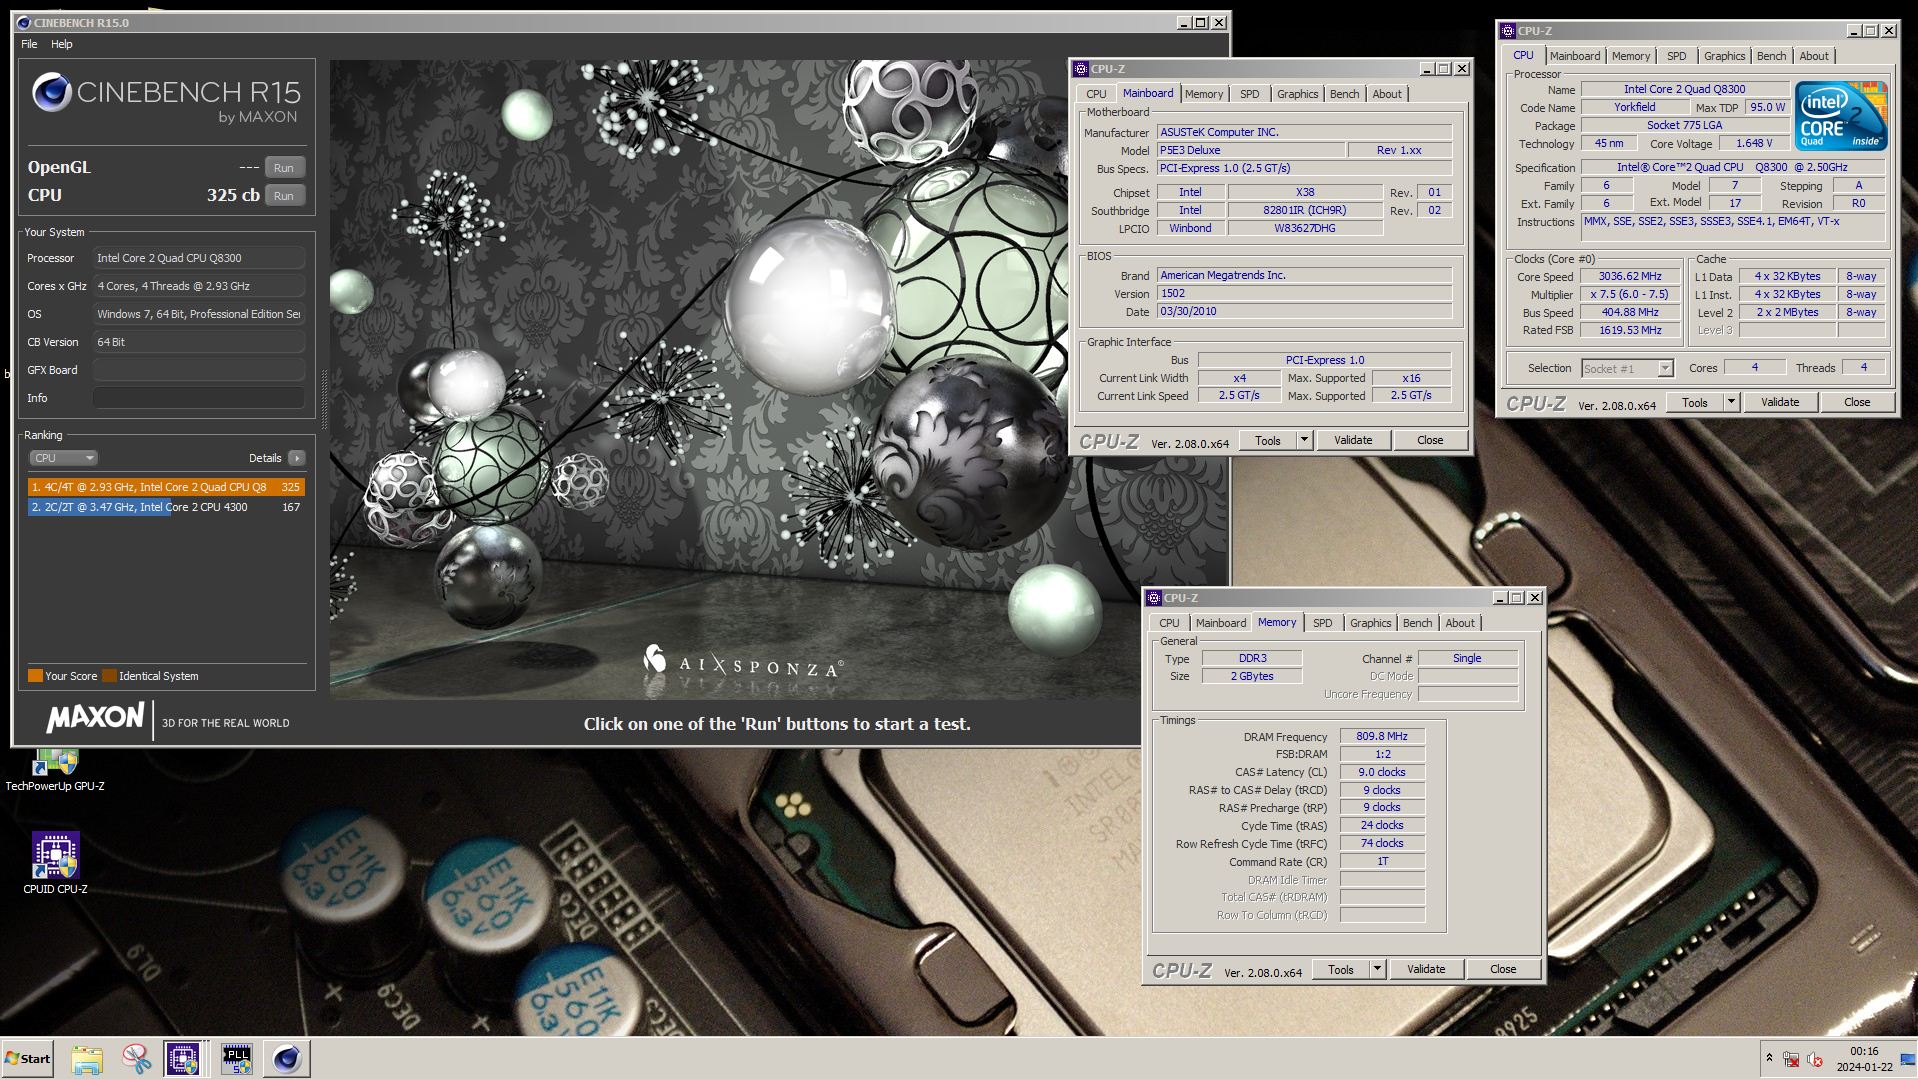Open TechPowerUp GPU-Z desktop shortcut
The width and height of the screenshot is (1918, 1079).
pyautogui.click(x=55, y=770)
